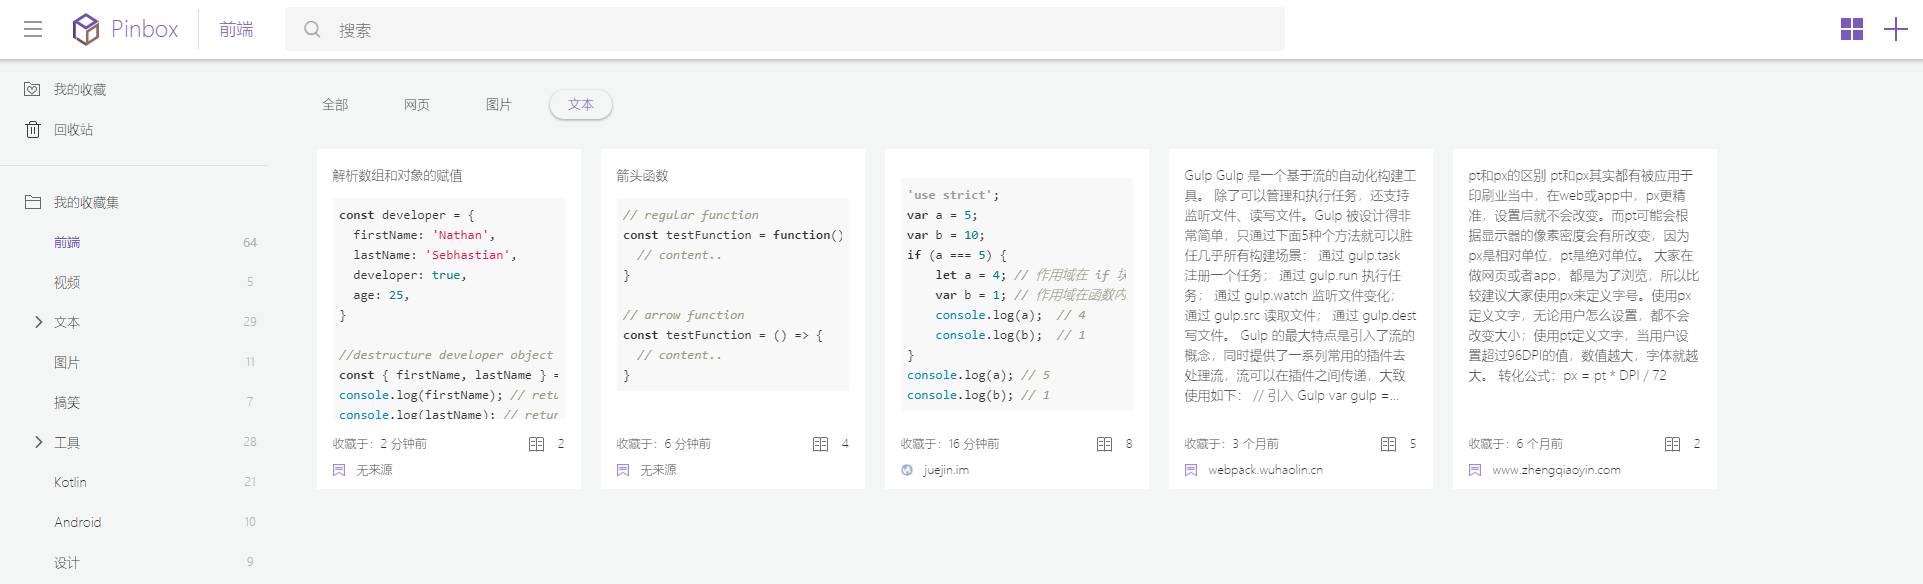The image size is (1923, 584).
Task: Collapse the 我的收藏集 folder section
Action: pyautogui.click(x=85, y=202)
